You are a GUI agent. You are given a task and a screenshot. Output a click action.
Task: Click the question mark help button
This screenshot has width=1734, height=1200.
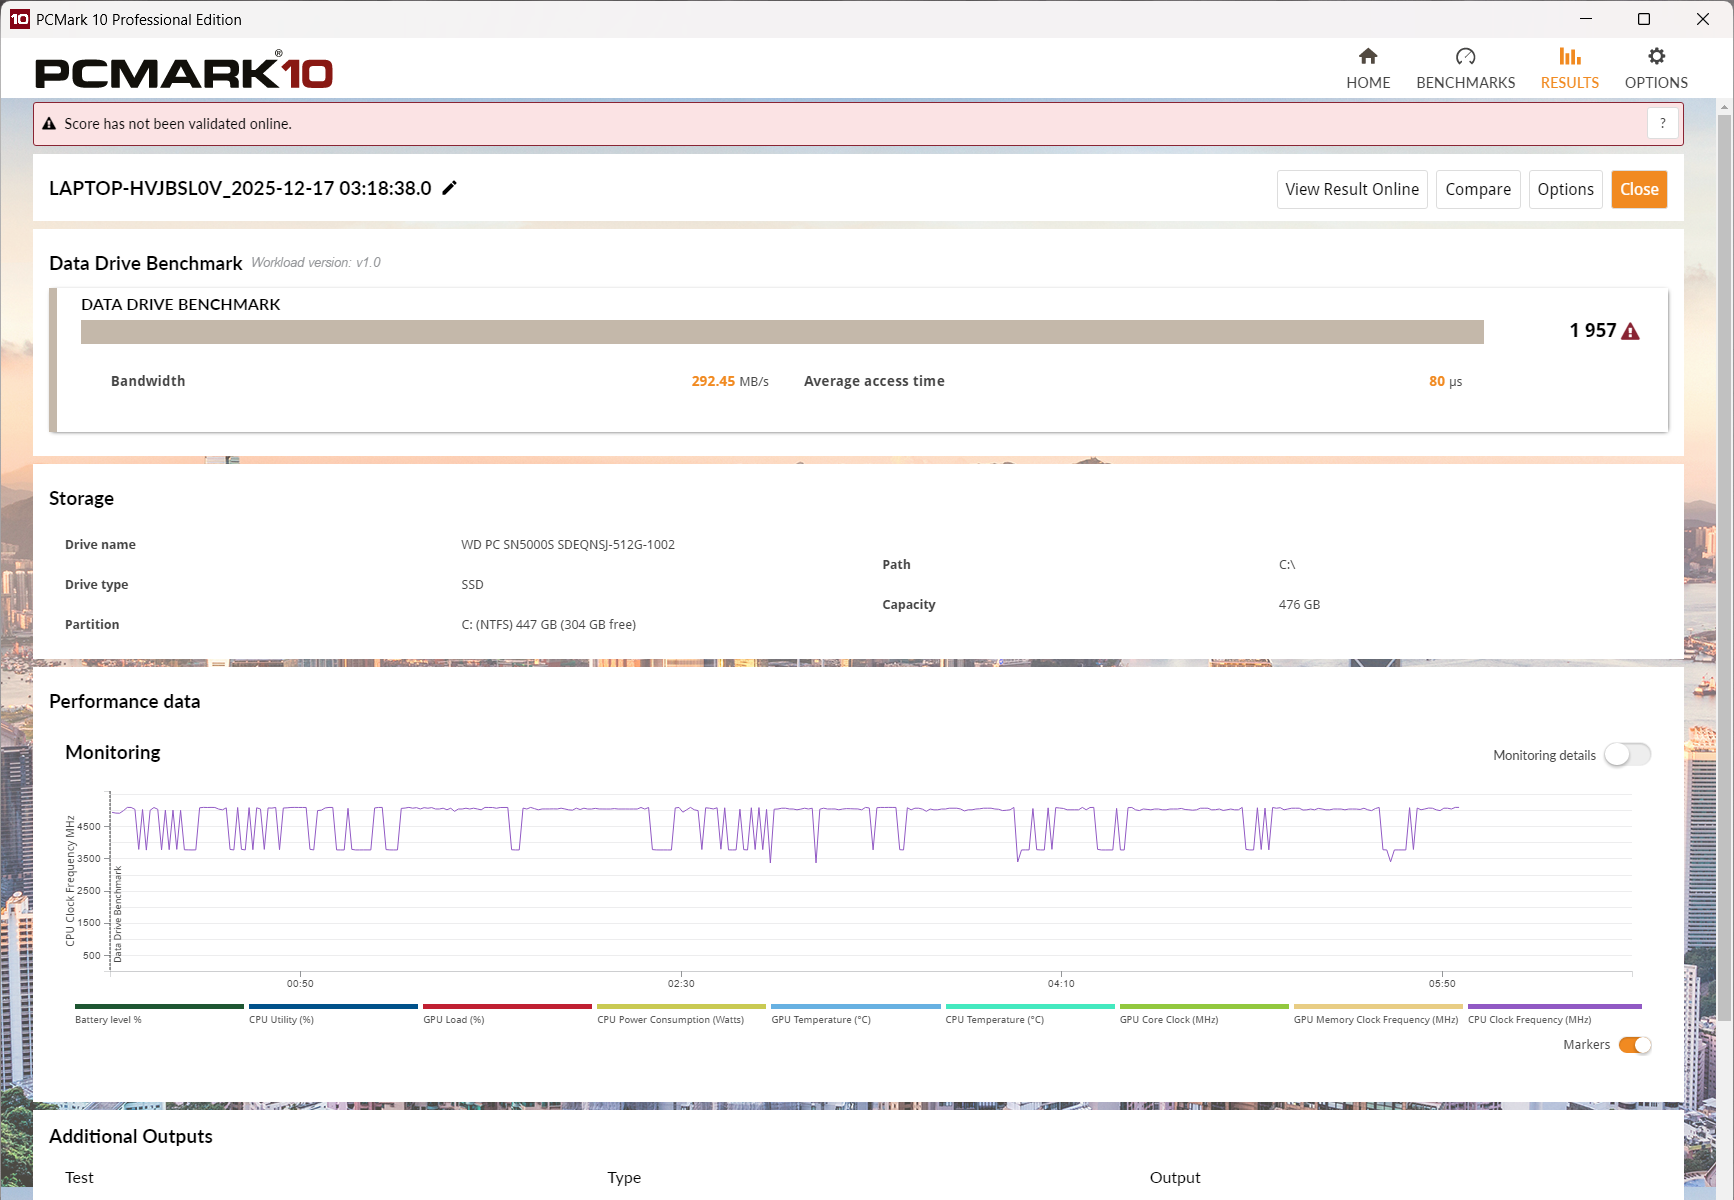click(1663, 123)
